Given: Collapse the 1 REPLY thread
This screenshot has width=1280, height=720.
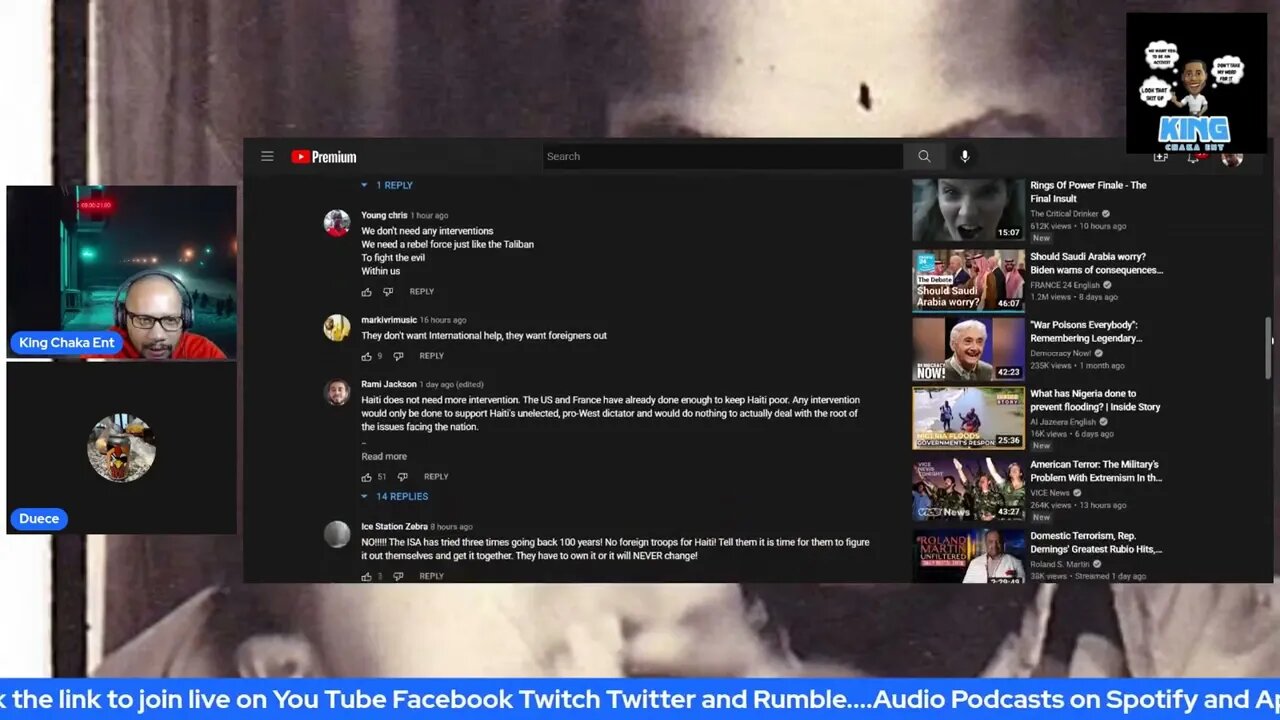Looking at the screenshot, I should click(x=386, y=185).
